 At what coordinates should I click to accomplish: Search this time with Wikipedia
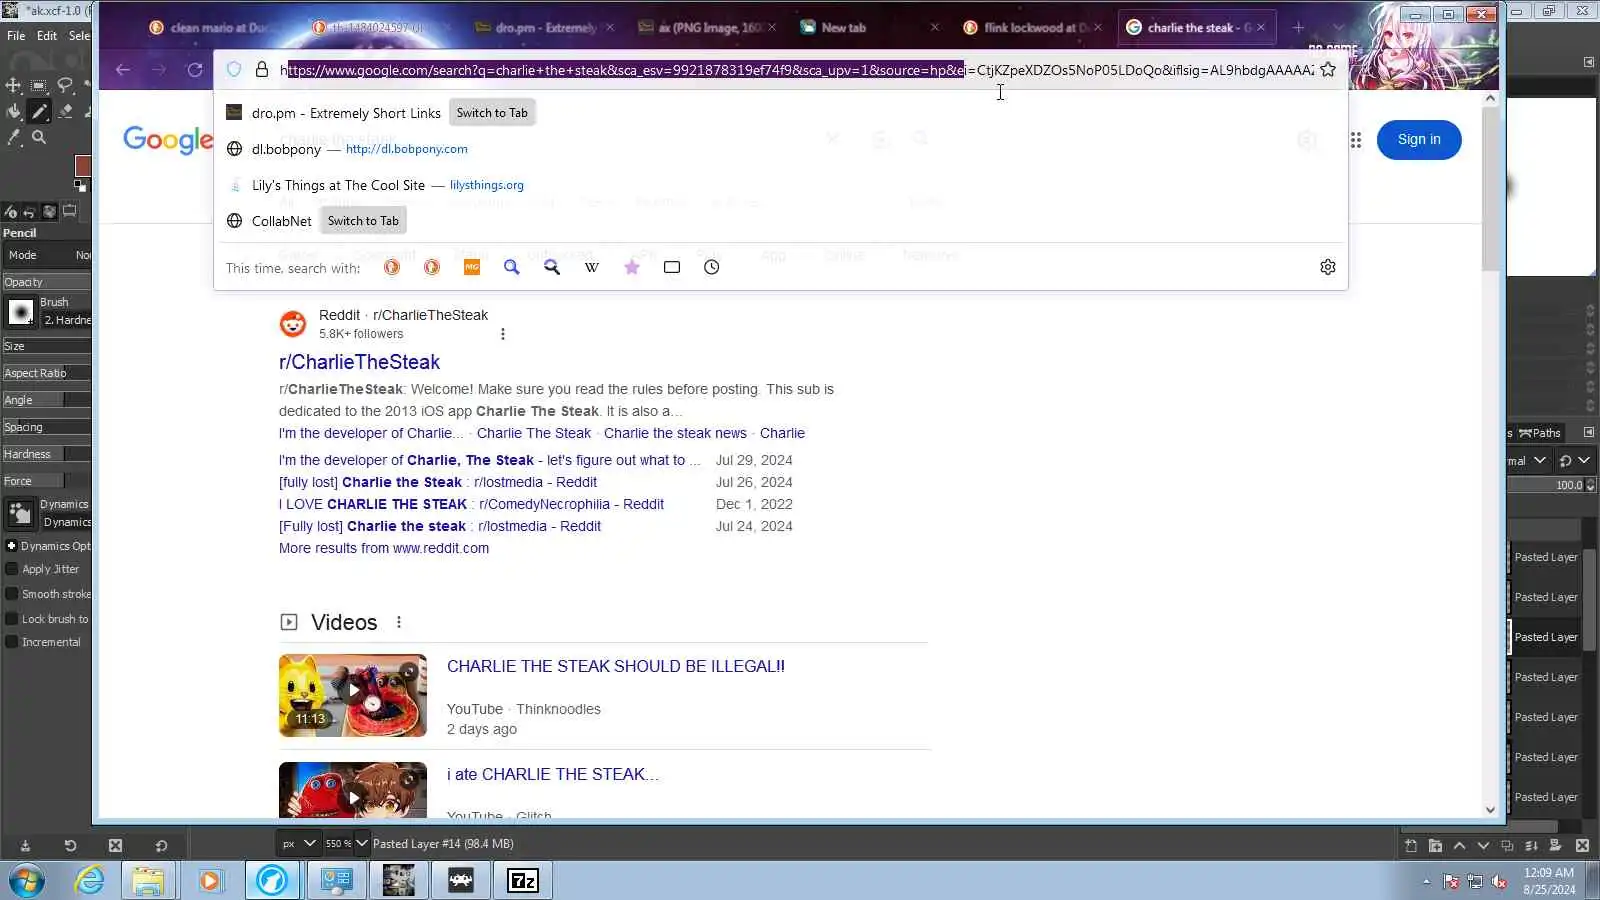tap(592, 267)
